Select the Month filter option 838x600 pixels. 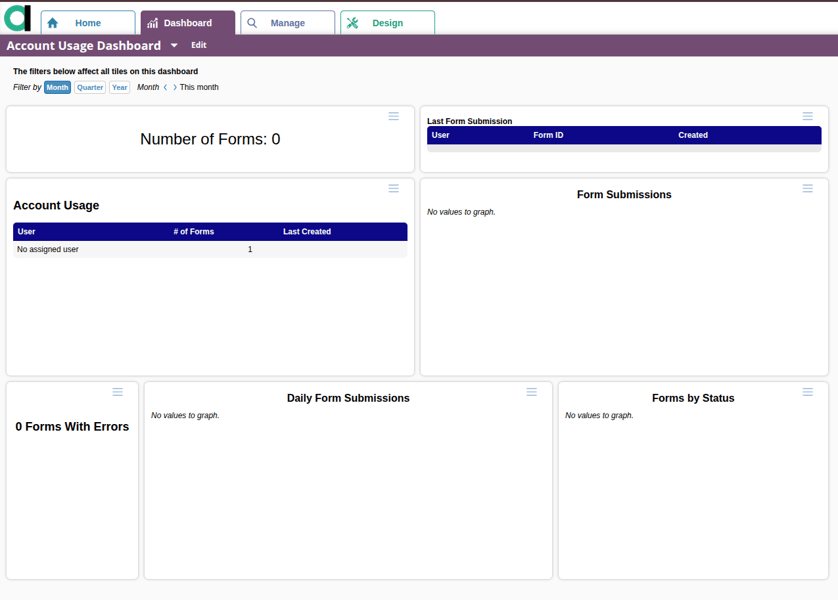pyautogui.click(x=57, y=87)
